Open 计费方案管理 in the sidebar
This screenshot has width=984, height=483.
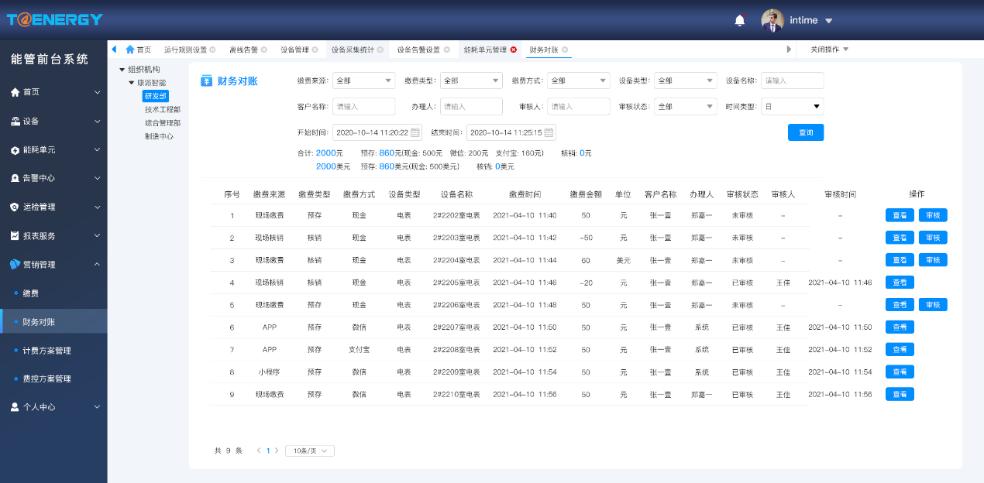click(x=46, y=351)
